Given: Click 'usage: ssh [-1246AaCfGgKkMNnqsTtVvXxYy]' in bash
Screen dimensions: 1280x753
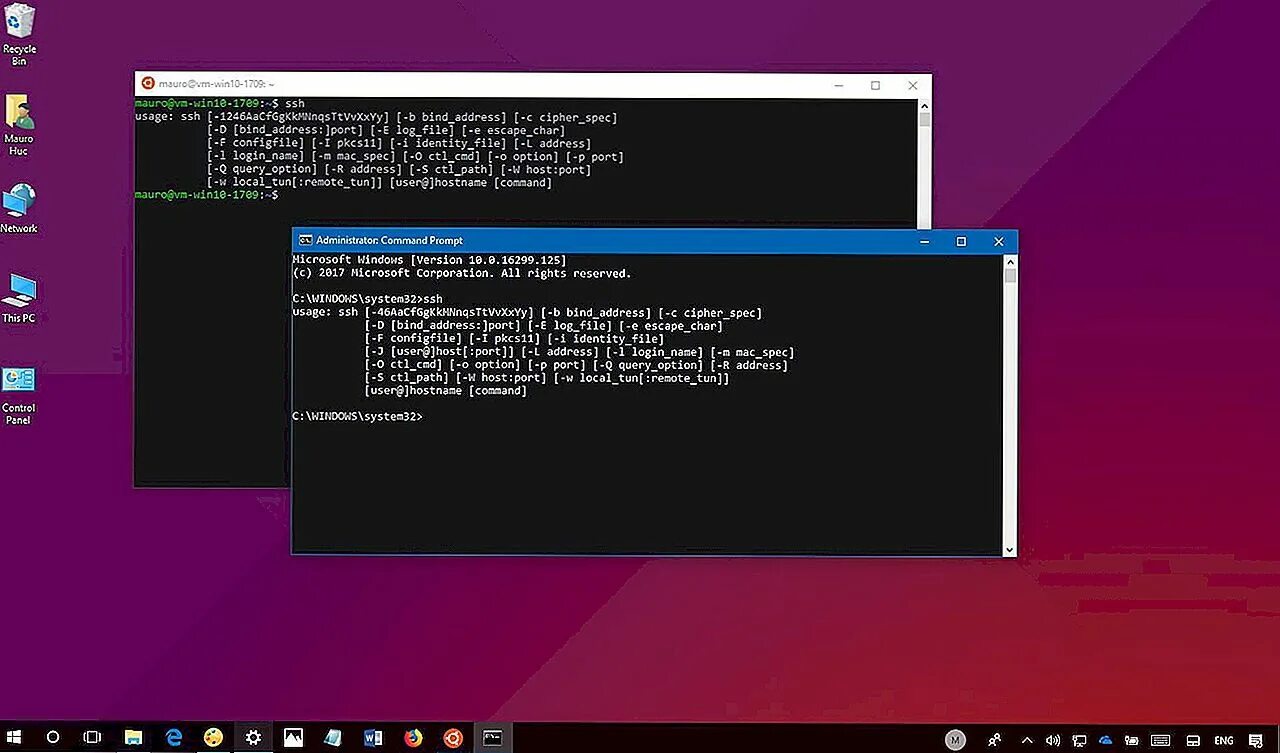Looking at the screenshot, I should tap(261, 117).
